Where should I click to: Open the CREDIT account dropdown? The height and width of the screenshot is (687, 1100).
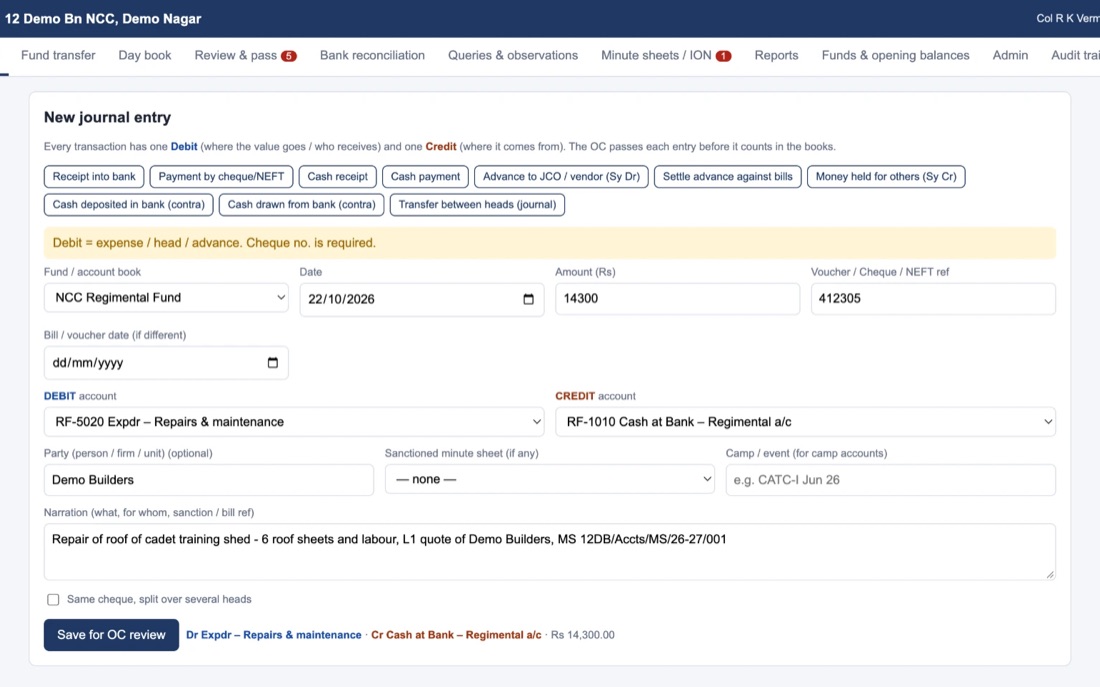click(805, 422)
